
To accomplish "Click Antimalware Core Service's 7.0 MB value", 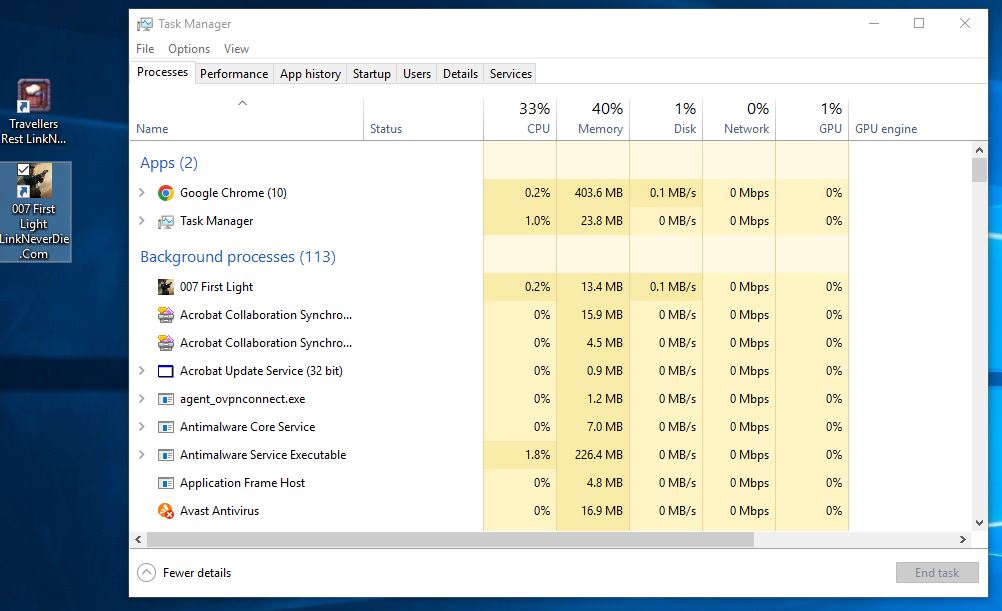I will coord(605,426).
